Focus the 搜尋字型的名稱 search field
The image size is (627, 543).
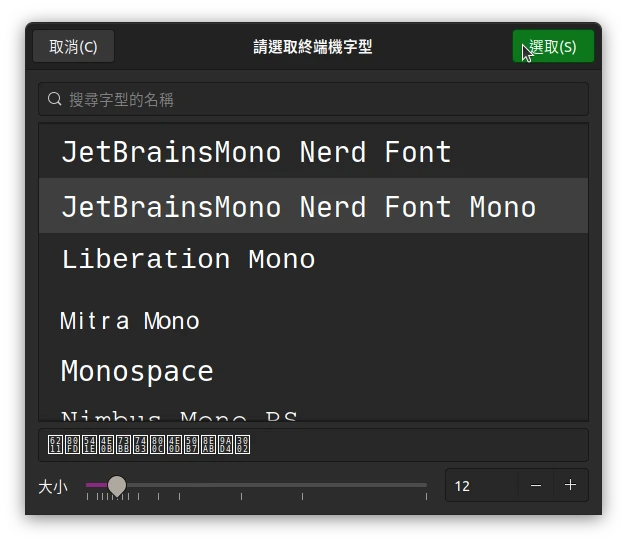coord(320,99)
